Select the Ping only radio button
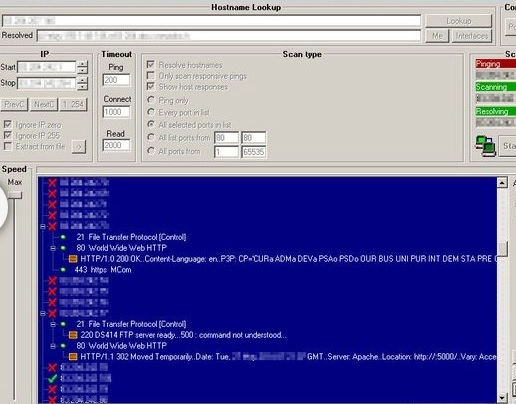The image size is (516, 404). (x=151, y=99)
